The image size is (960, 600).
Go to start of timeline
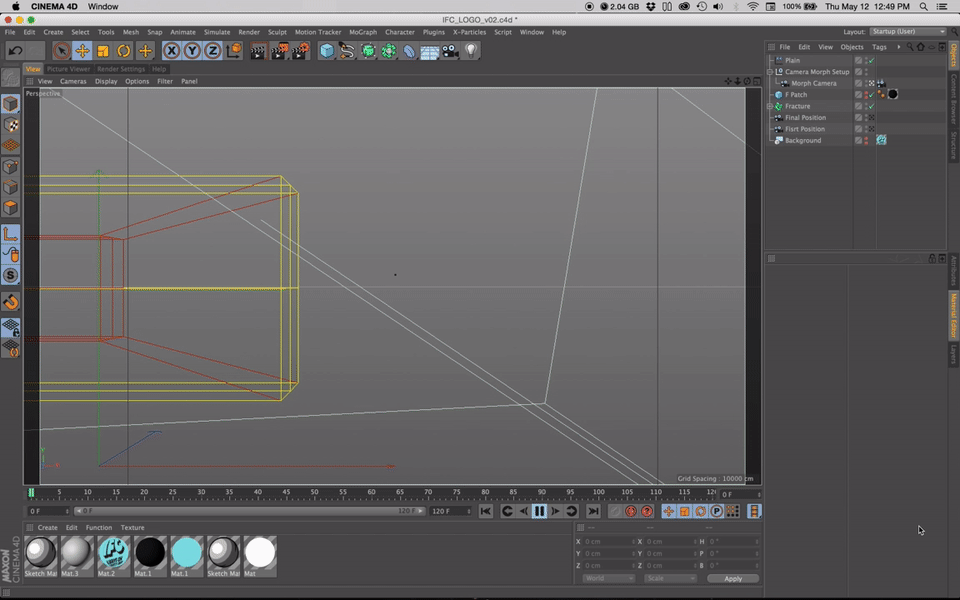coord(486,511)
